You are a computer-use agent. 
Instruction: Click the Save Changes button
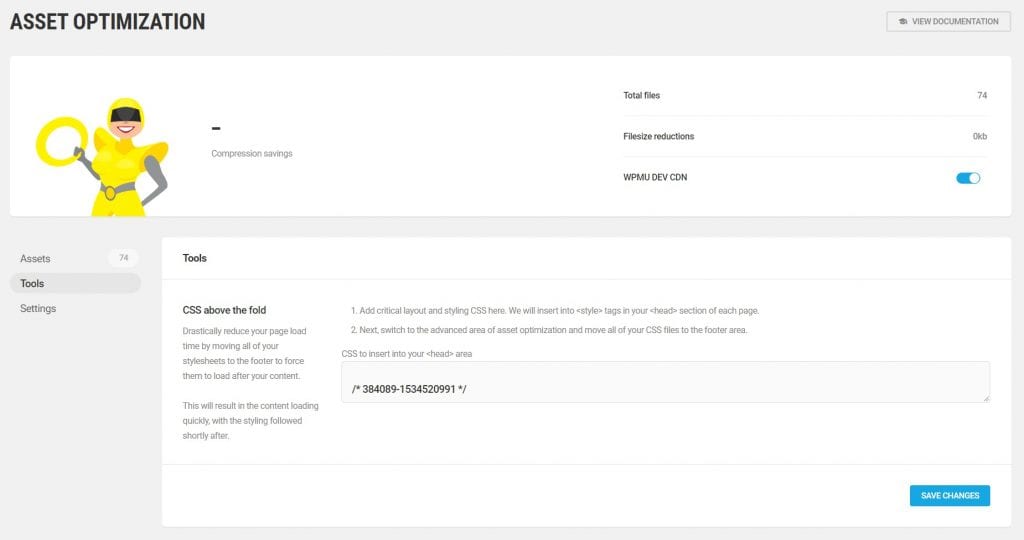(x=950, y=496)
